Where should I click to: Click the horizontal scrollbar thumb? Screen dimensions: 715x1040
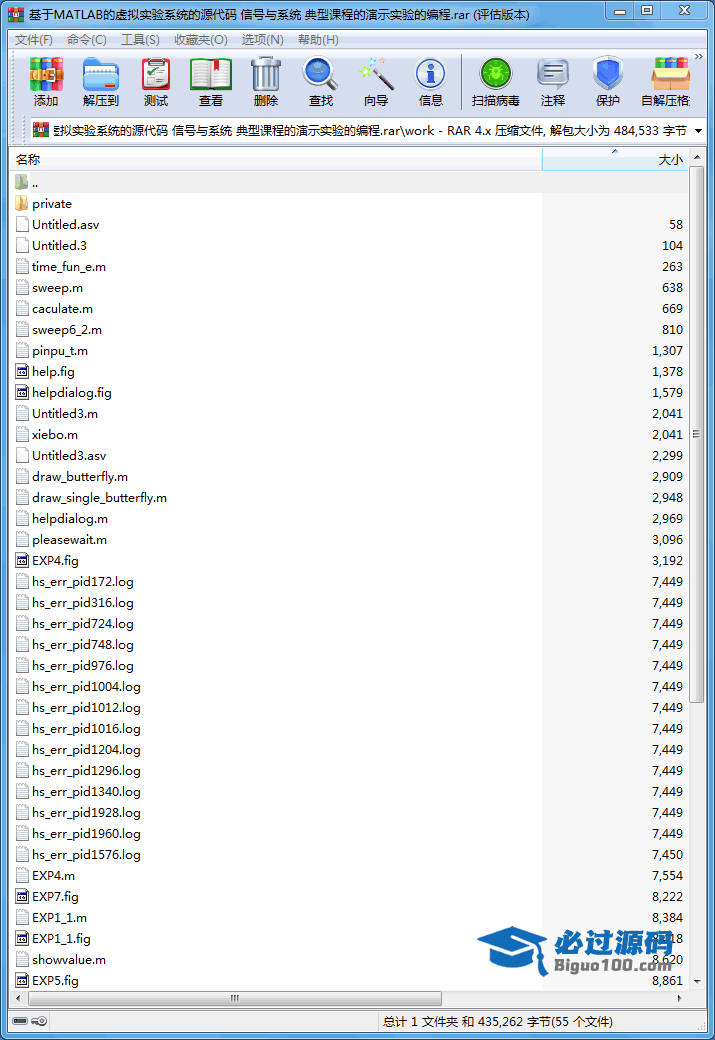tap(235, 998)
